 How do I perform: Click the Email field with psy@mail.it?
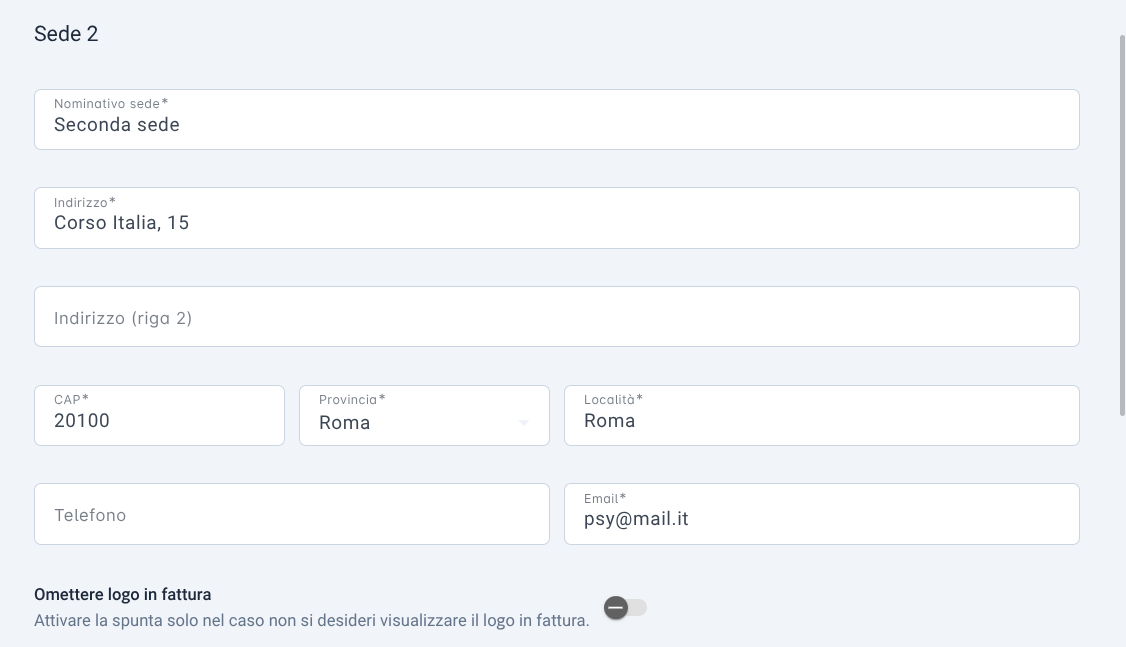[x=822, y=514]
